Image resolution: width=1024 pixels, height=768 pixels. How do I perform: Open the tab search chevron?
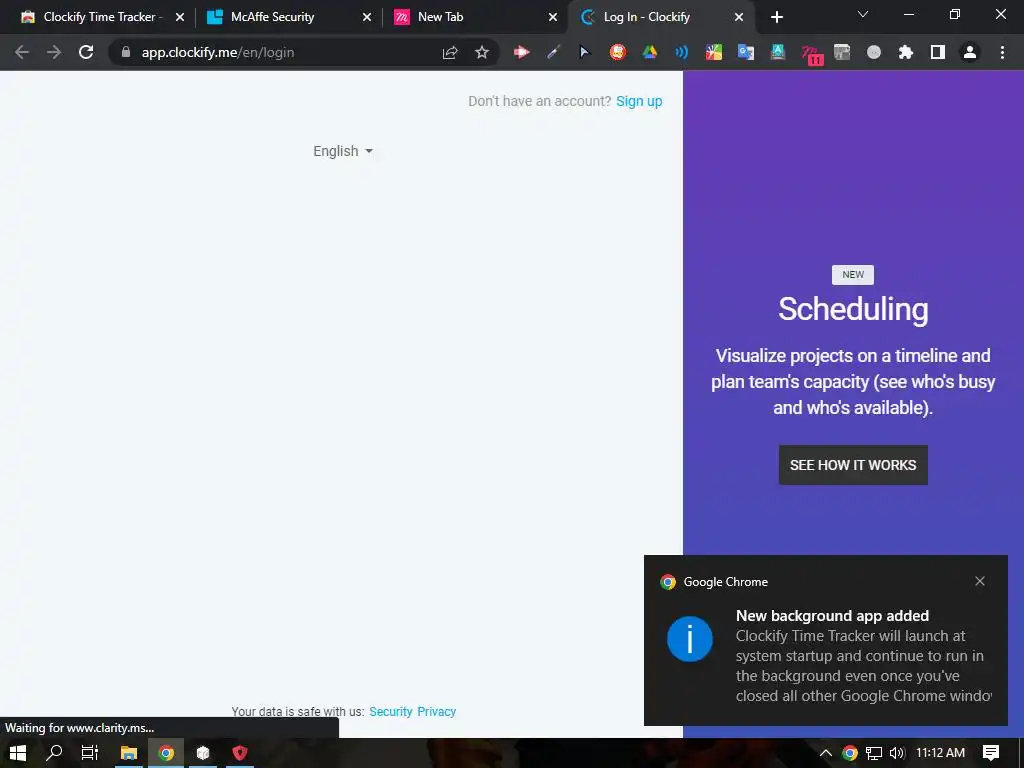(x=863, y=14)
